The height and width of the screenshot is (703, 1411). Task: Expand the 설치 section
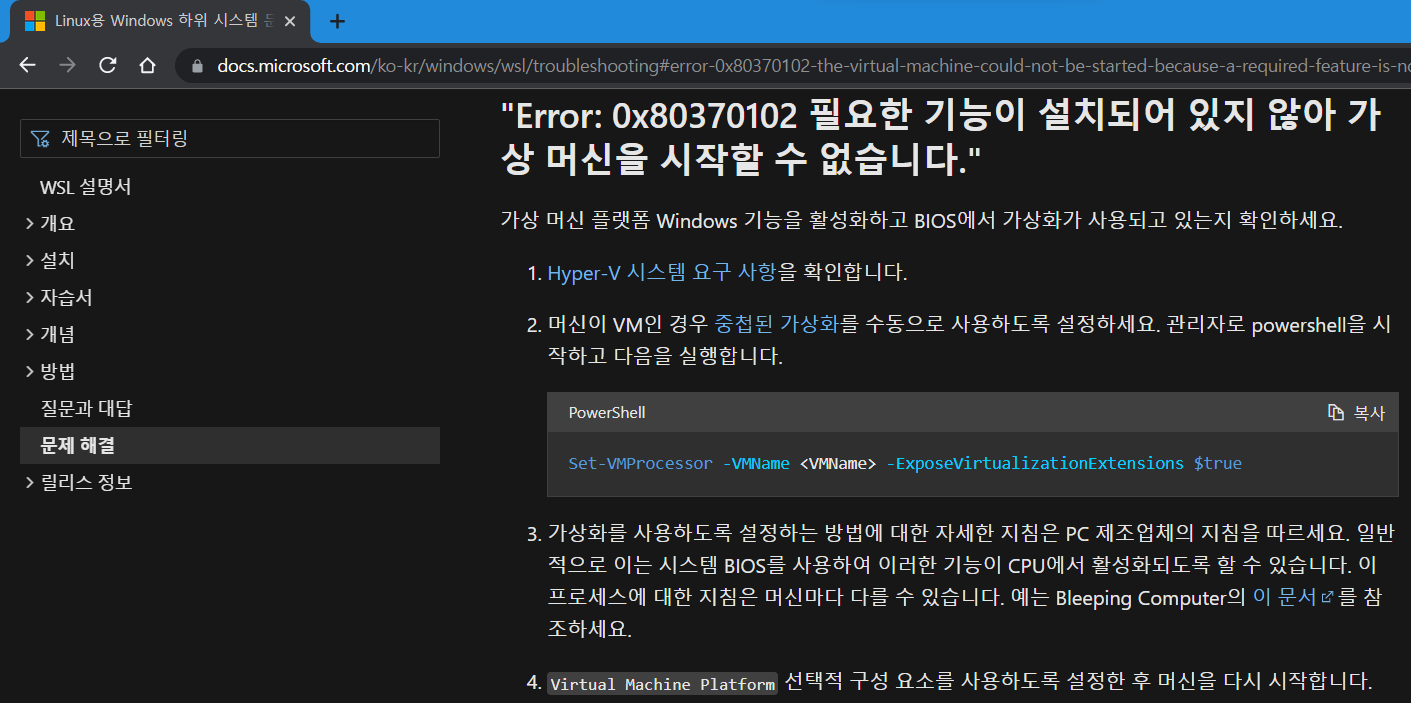tap(50, 261)
